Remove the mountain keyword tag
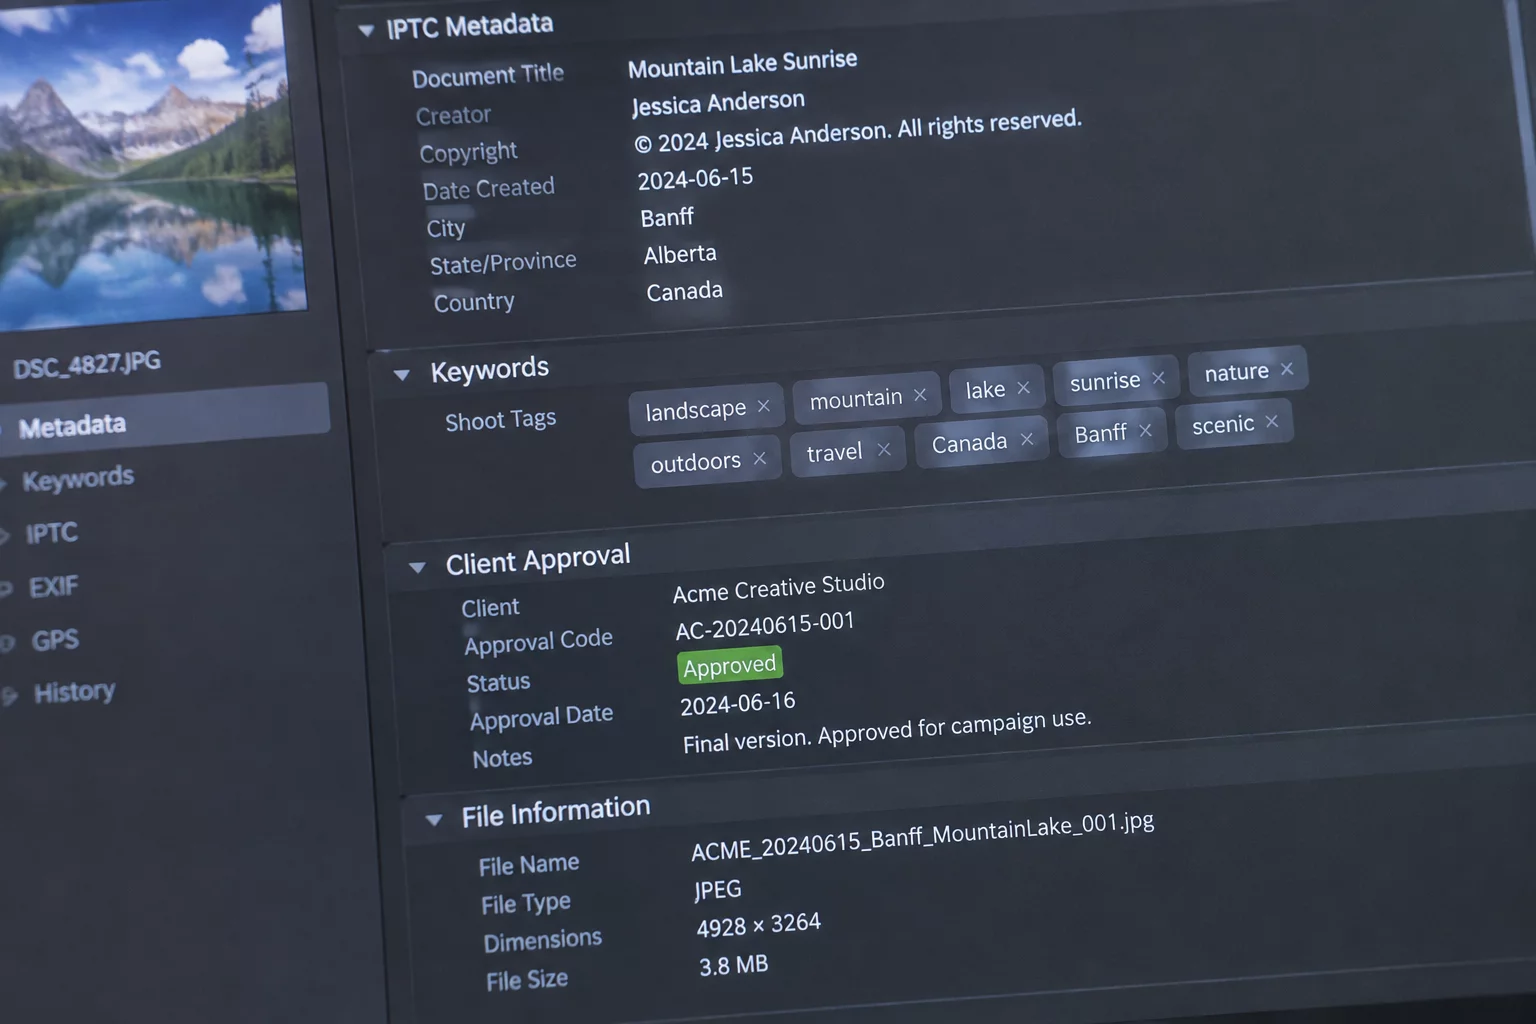Image resolution: width=1536 pixels, height=1024 pixels. pos(920,395)
